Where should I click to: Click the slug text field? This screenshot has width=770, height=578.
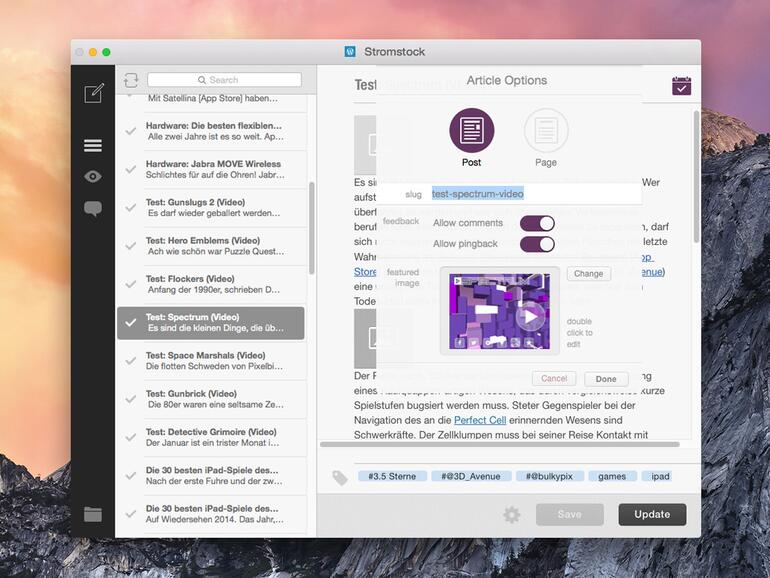coord(535,194)
